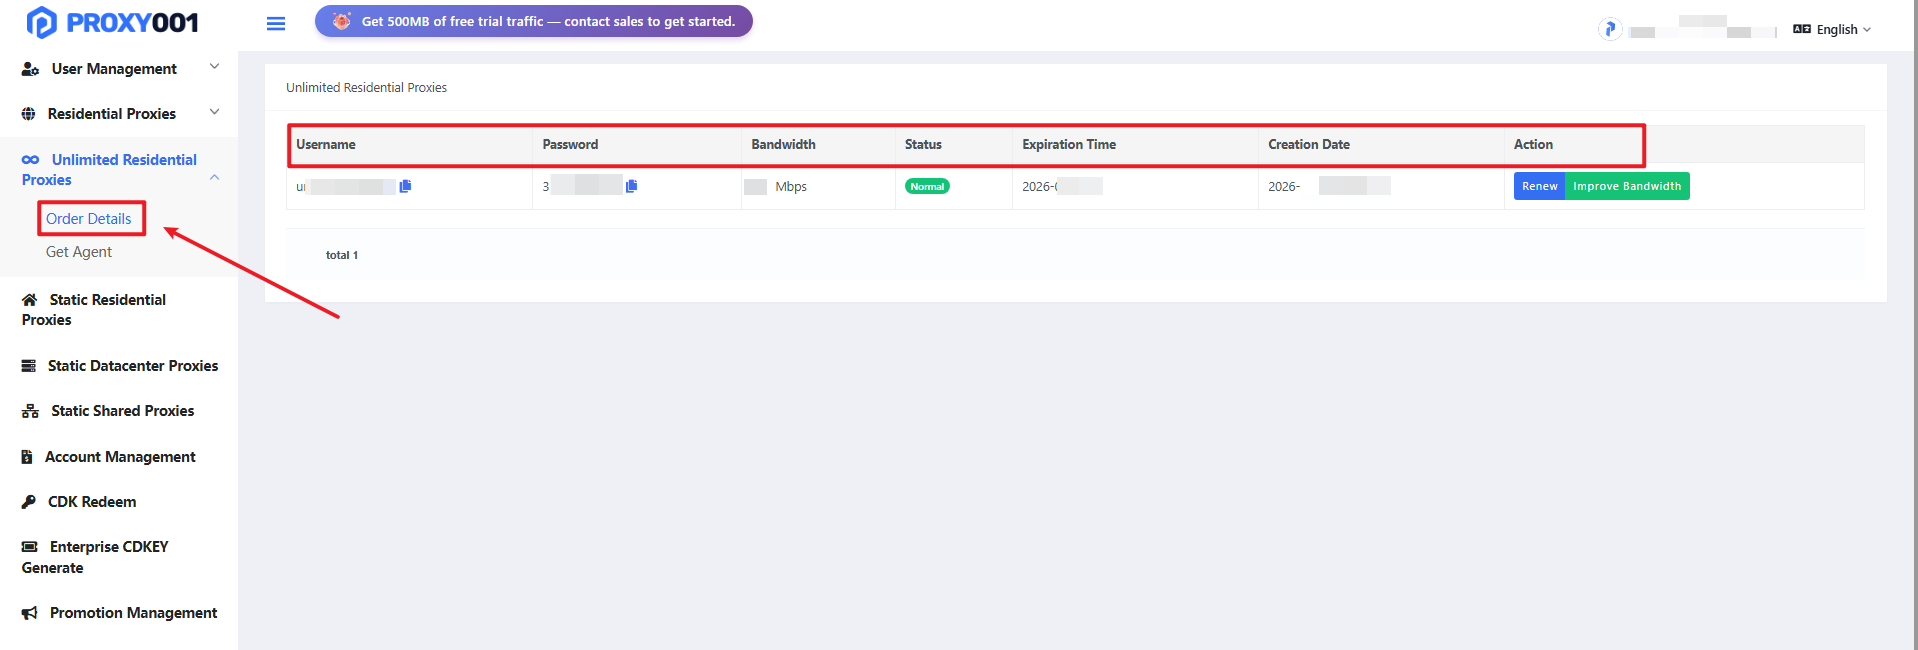Click the Improve Bandwidth button
Viewport: 1918px width, 650px height.
click(x=1627, y=186)
